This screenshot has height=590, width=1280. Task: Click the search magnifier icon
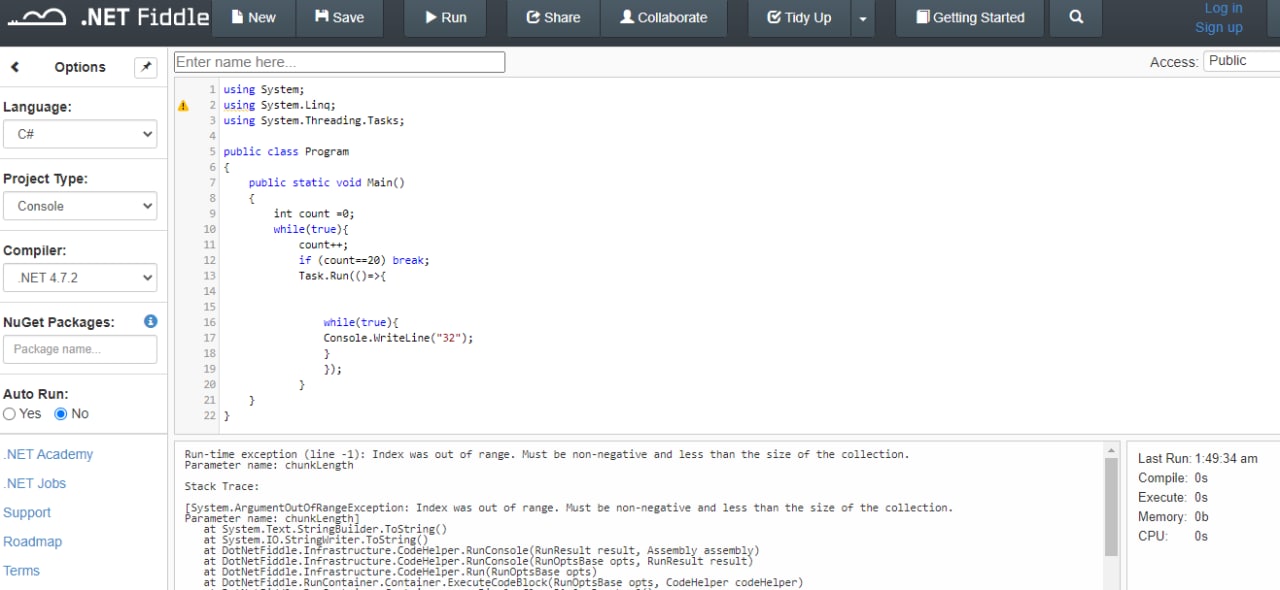click(1076, 18)
